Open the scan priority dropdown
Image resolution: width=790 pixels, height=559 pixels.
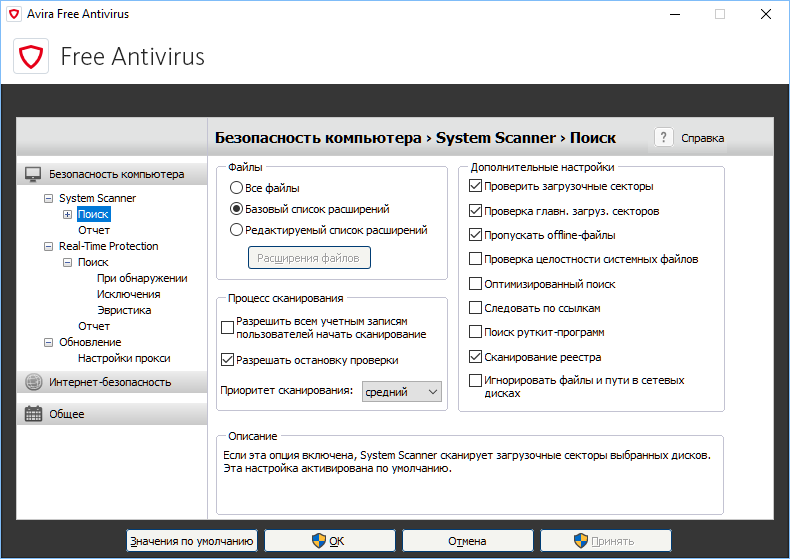click(x=402, y=391)
